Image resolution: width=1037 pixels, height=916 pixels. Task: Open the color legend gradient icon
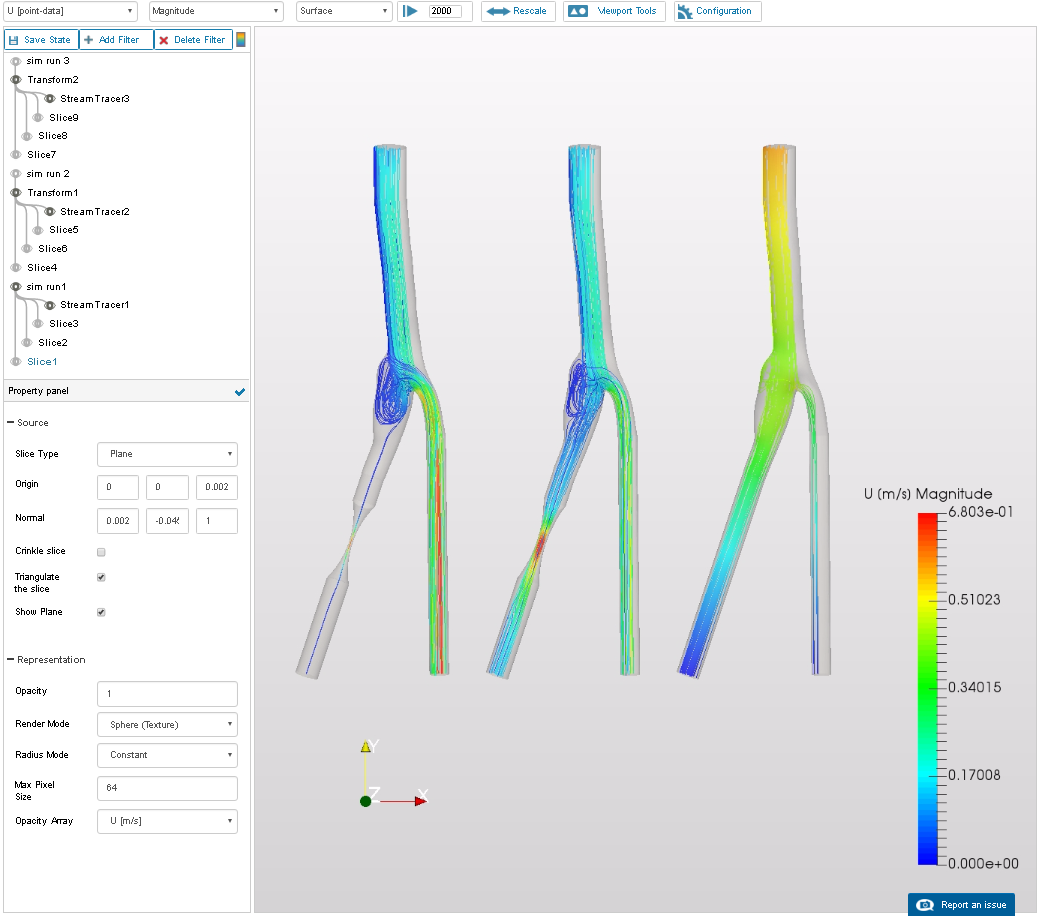click(240, 40)
